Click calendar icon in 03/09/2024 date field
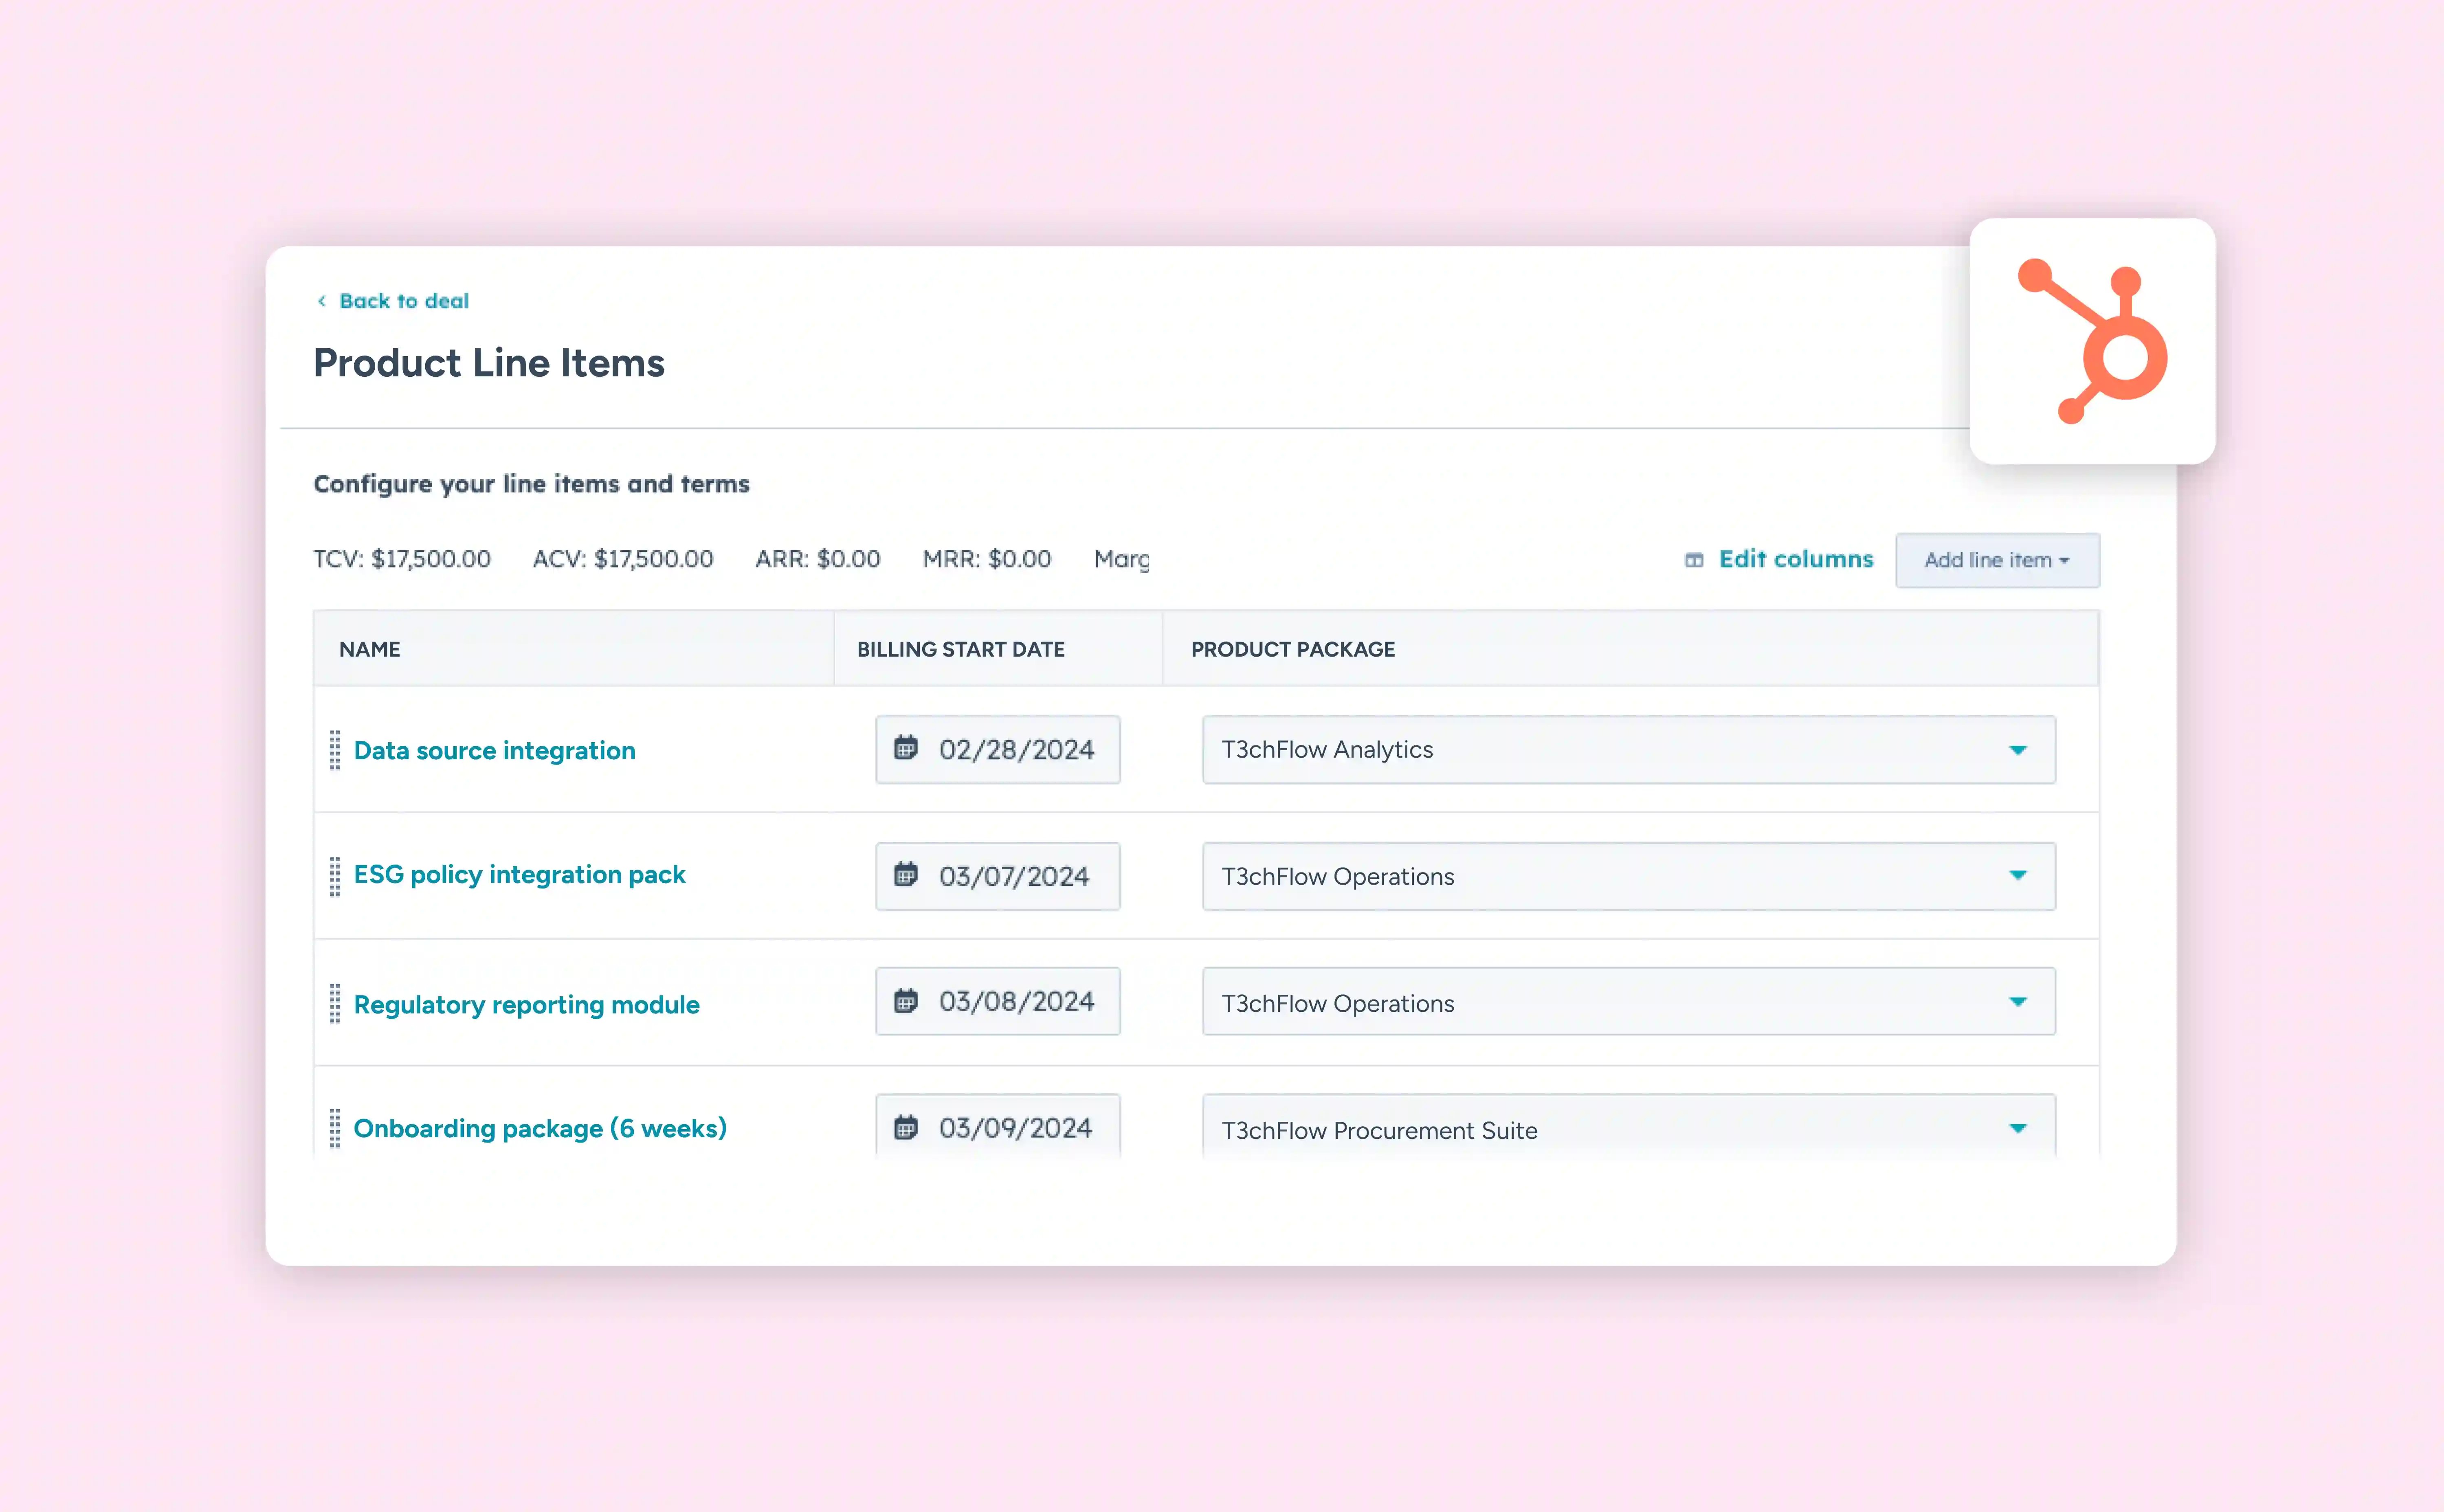The image size is (2444, 1512). 905,1128
